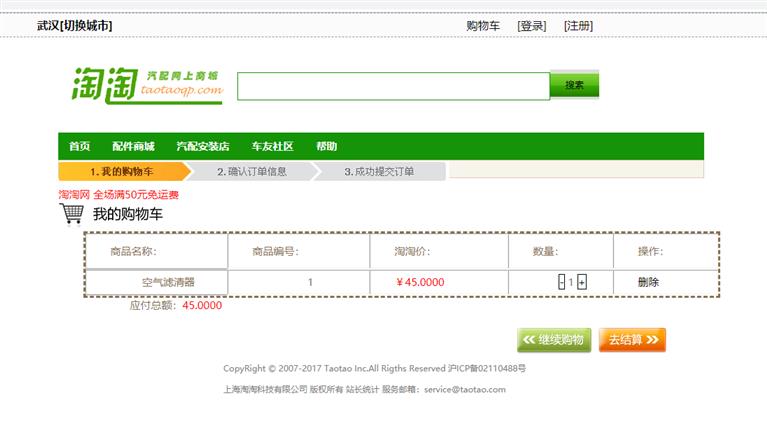Increase quantity with the plus button
Screen dimensions: 767x421
coord(582,283)
